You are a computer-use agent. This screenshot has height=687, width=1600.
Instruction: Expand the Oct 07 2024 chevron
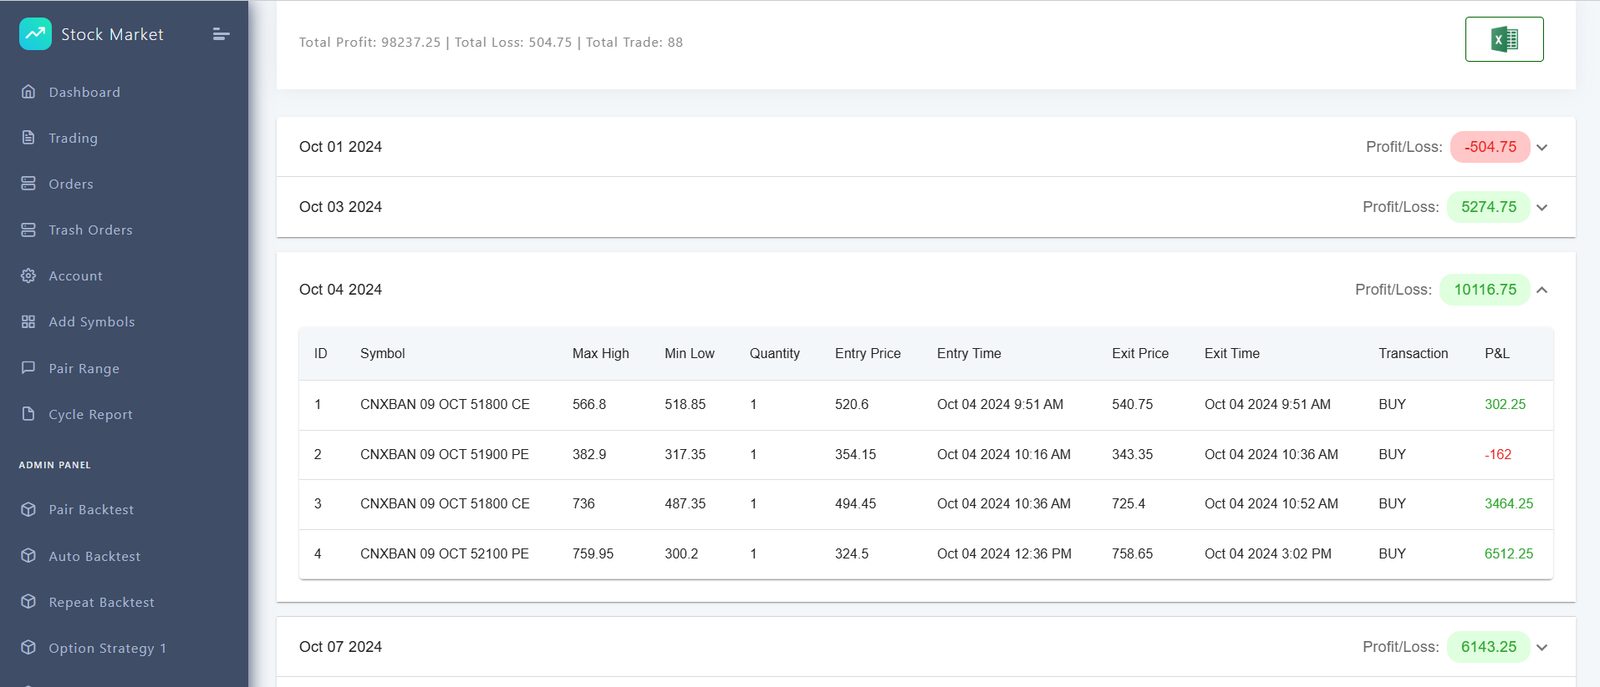point(1542,647)
